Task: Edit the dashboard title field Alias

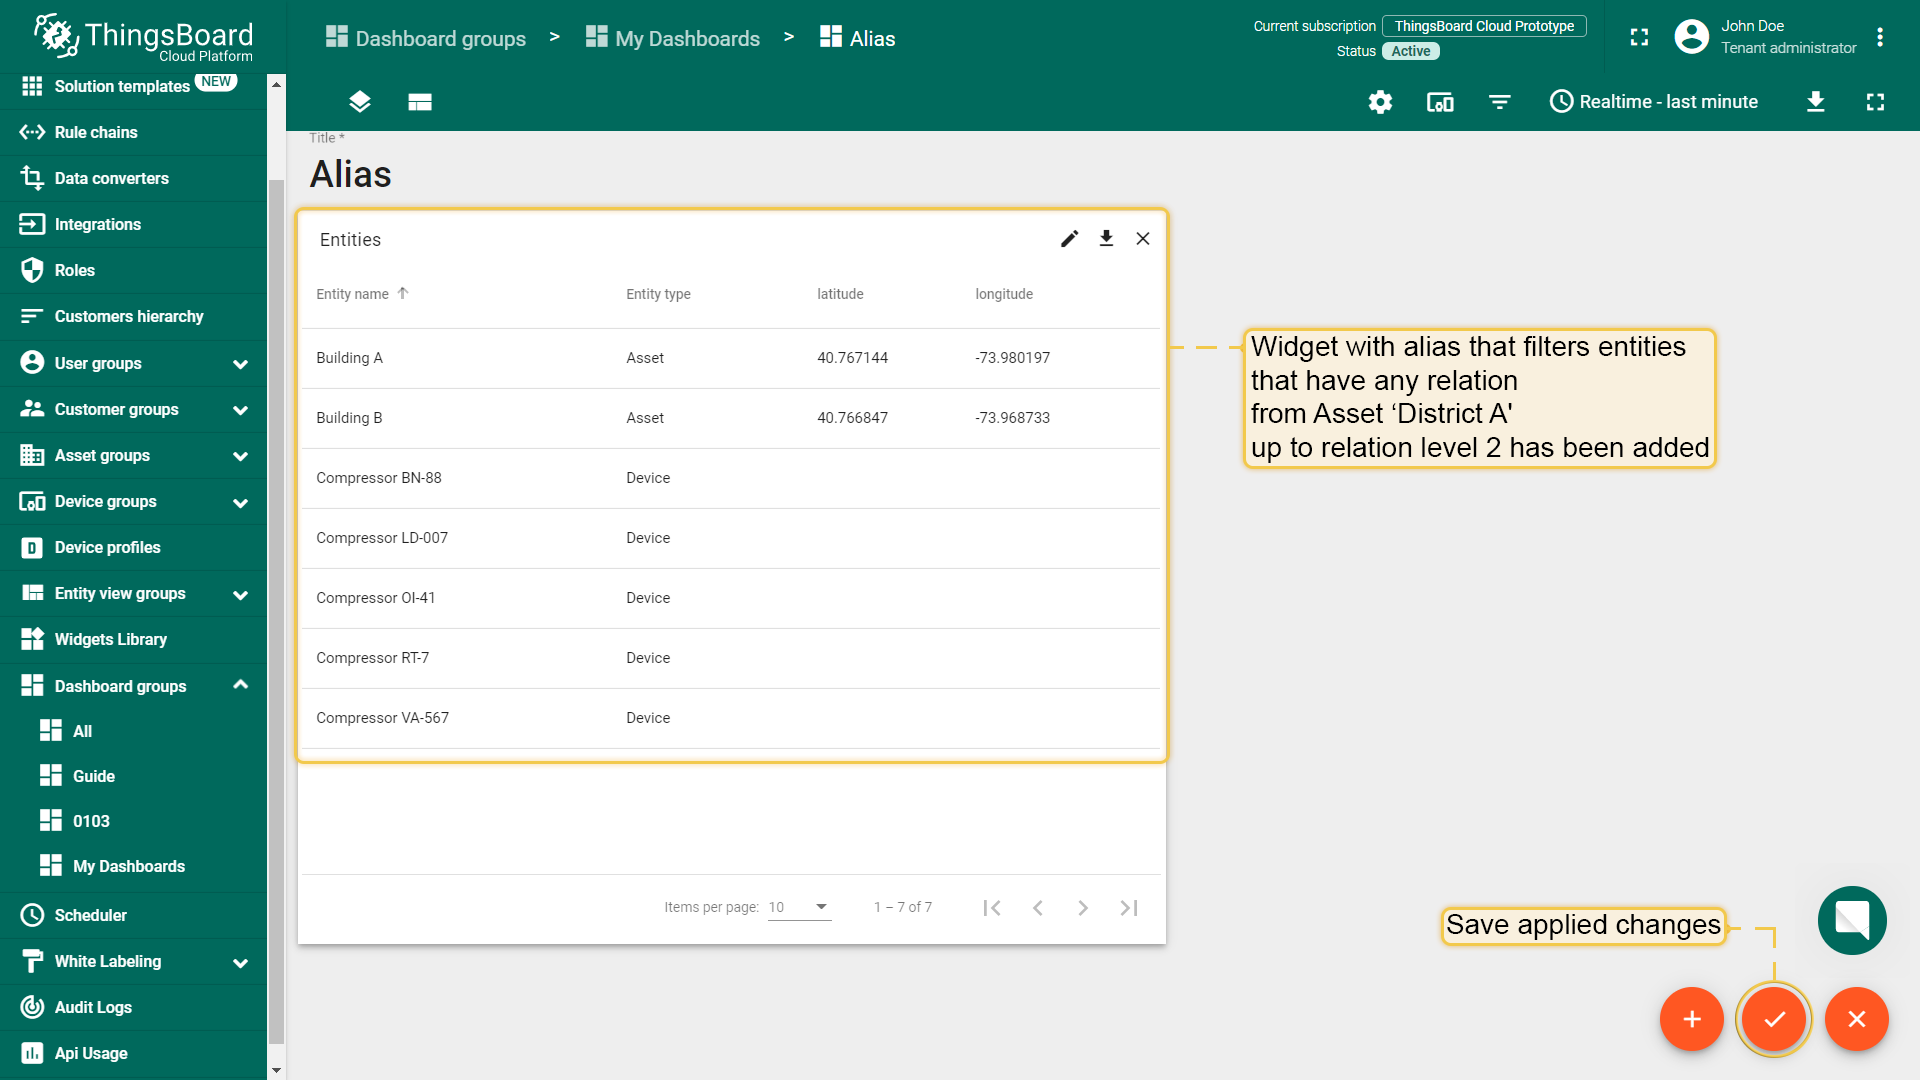Action: pos(350,174)
